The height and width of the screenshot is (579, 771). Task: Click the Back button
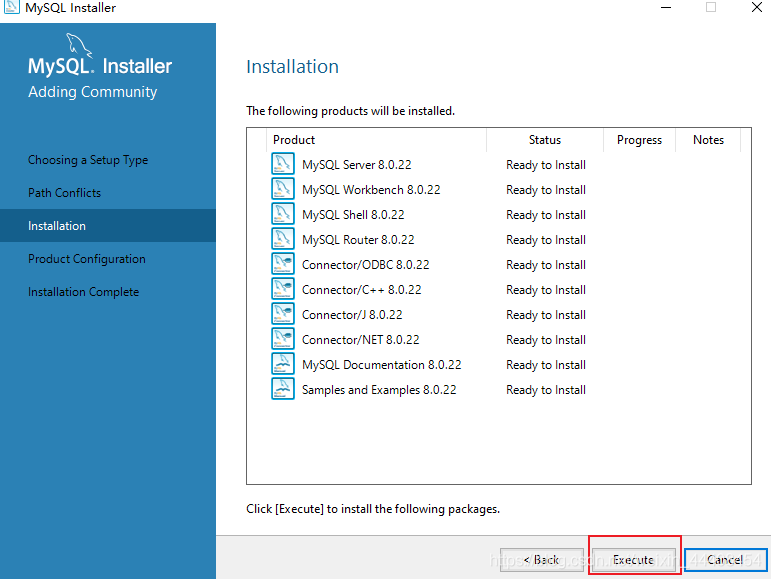click(541, 560)
